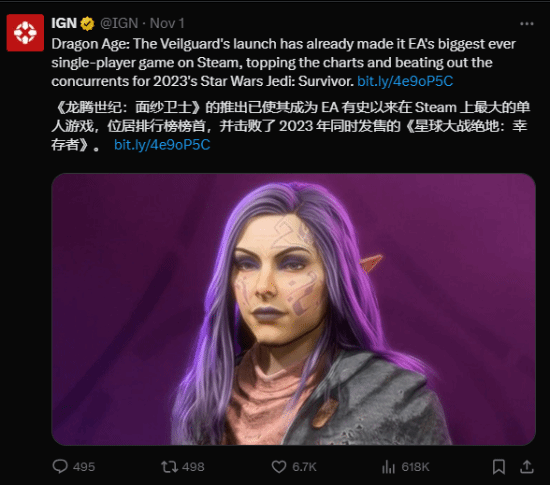Viewport: 550px width, 485px height.
Task: Click the 618K views count
Action: point(415,467)
